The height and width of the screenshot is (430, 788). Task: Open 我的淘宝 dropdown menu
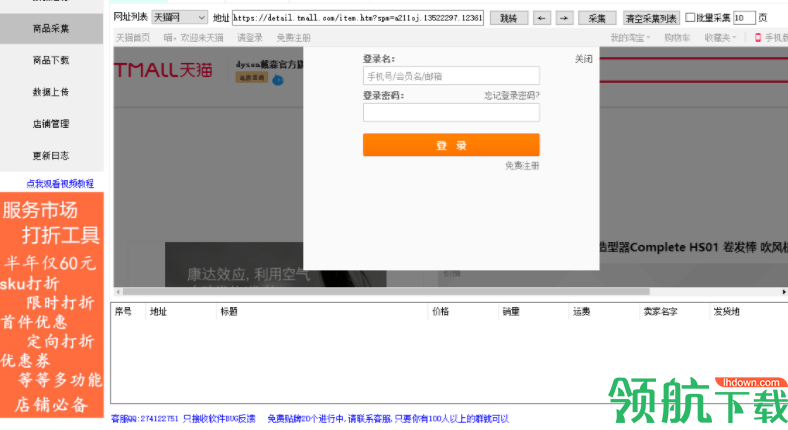click(x=630, y=38)
